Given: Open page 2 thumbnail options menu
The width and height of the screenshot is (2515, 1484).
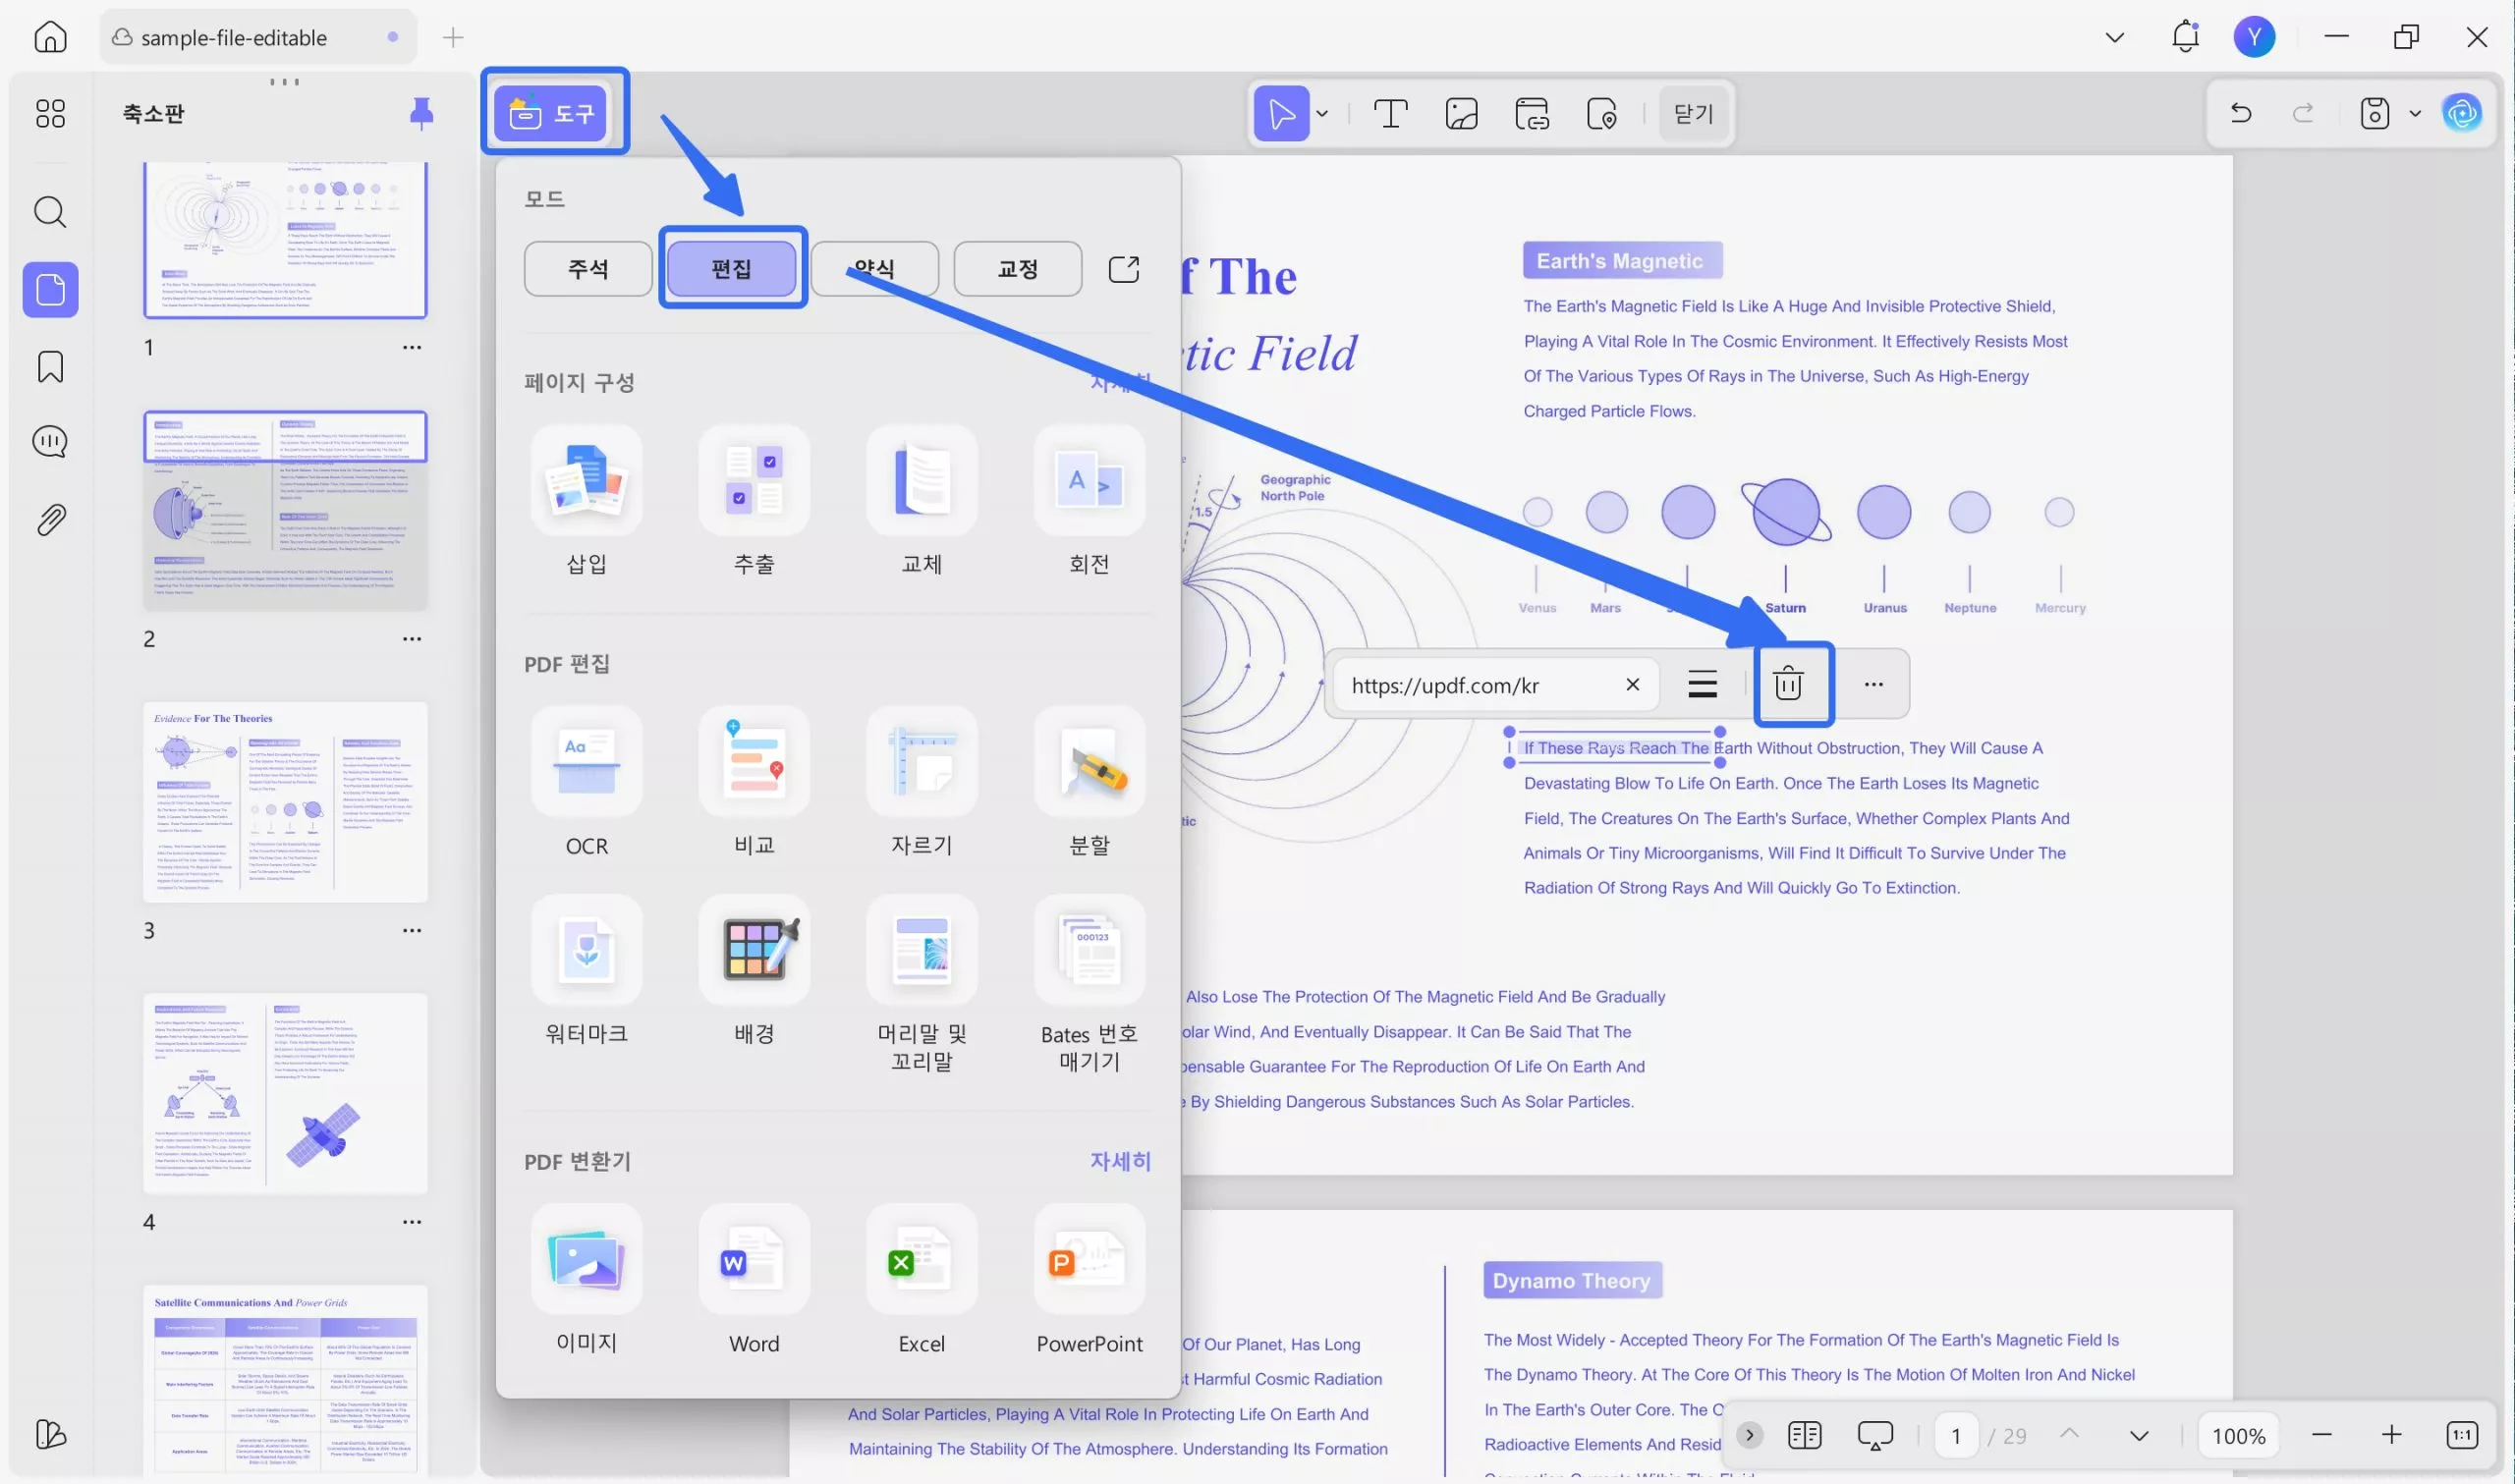Looking at the screenshot, I should pyautogui.click(x=411, y=639).
